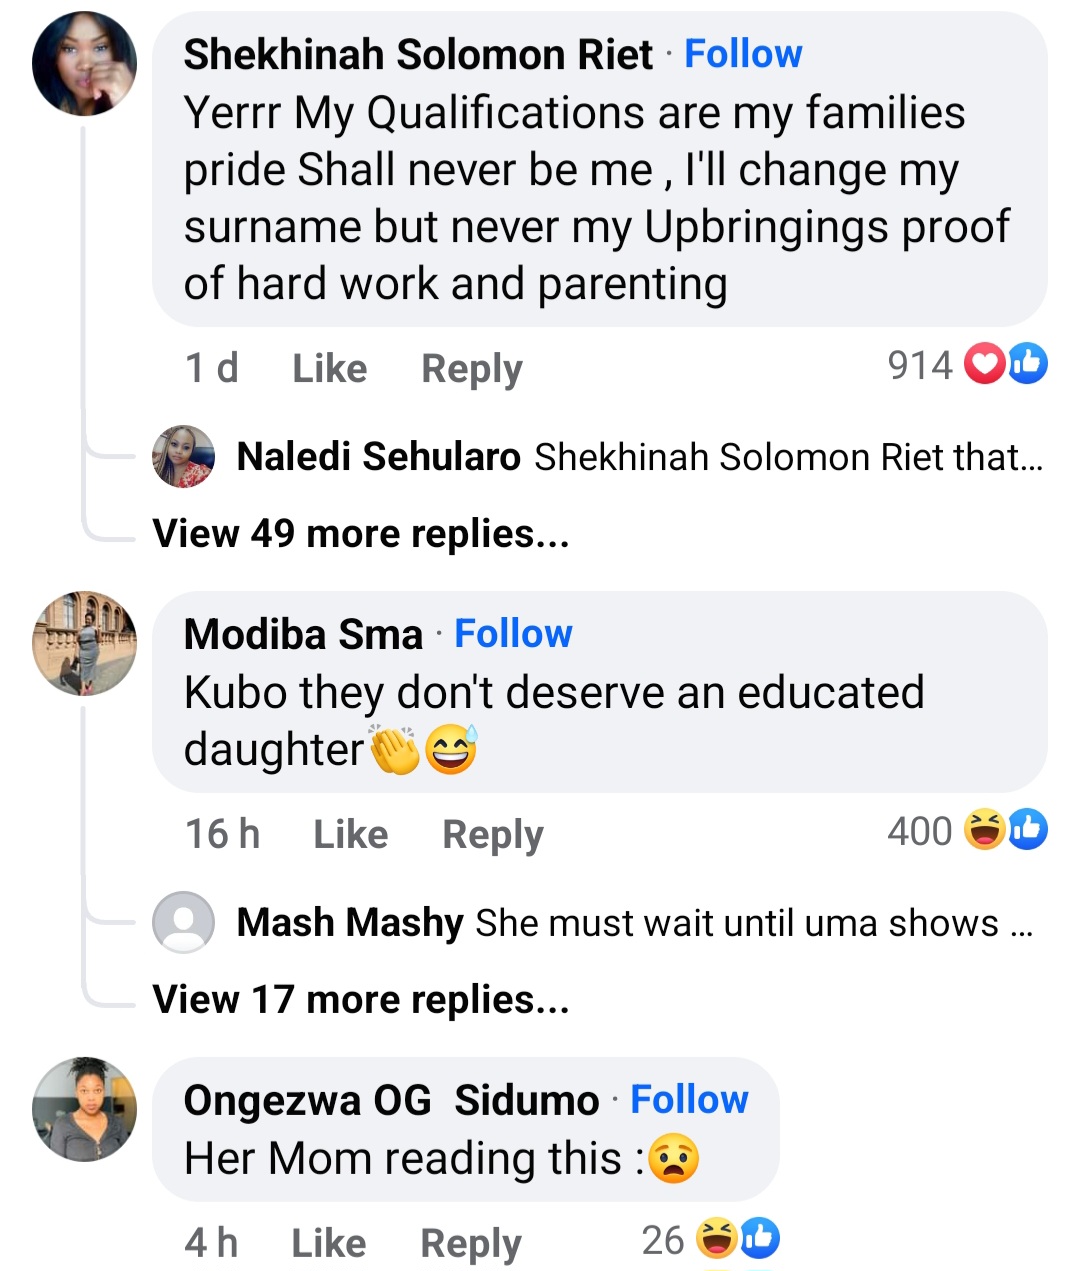
Task: Reply to Ongezwa OG Sidumo's comment
Action: tap(470, 1242)
